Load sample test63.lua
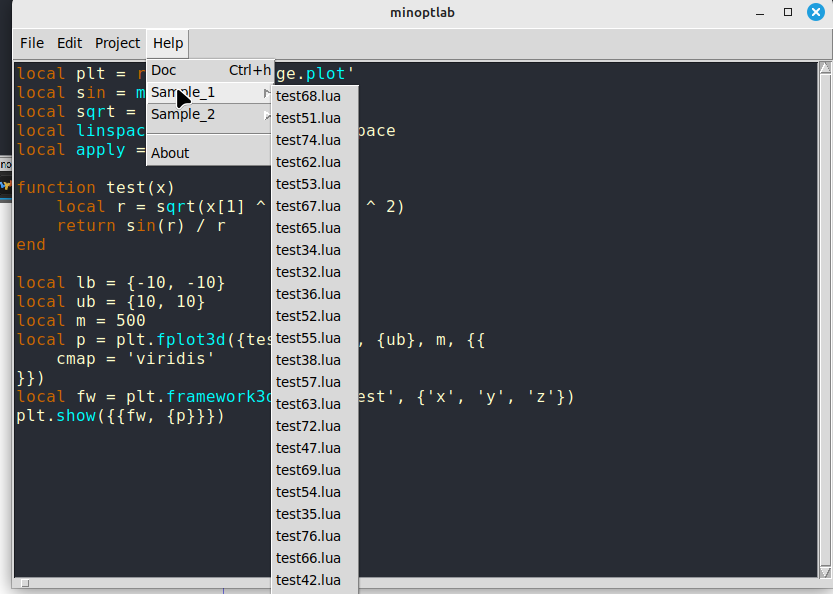This screenshot has height=594, width=833. click(x=314, y=404)
